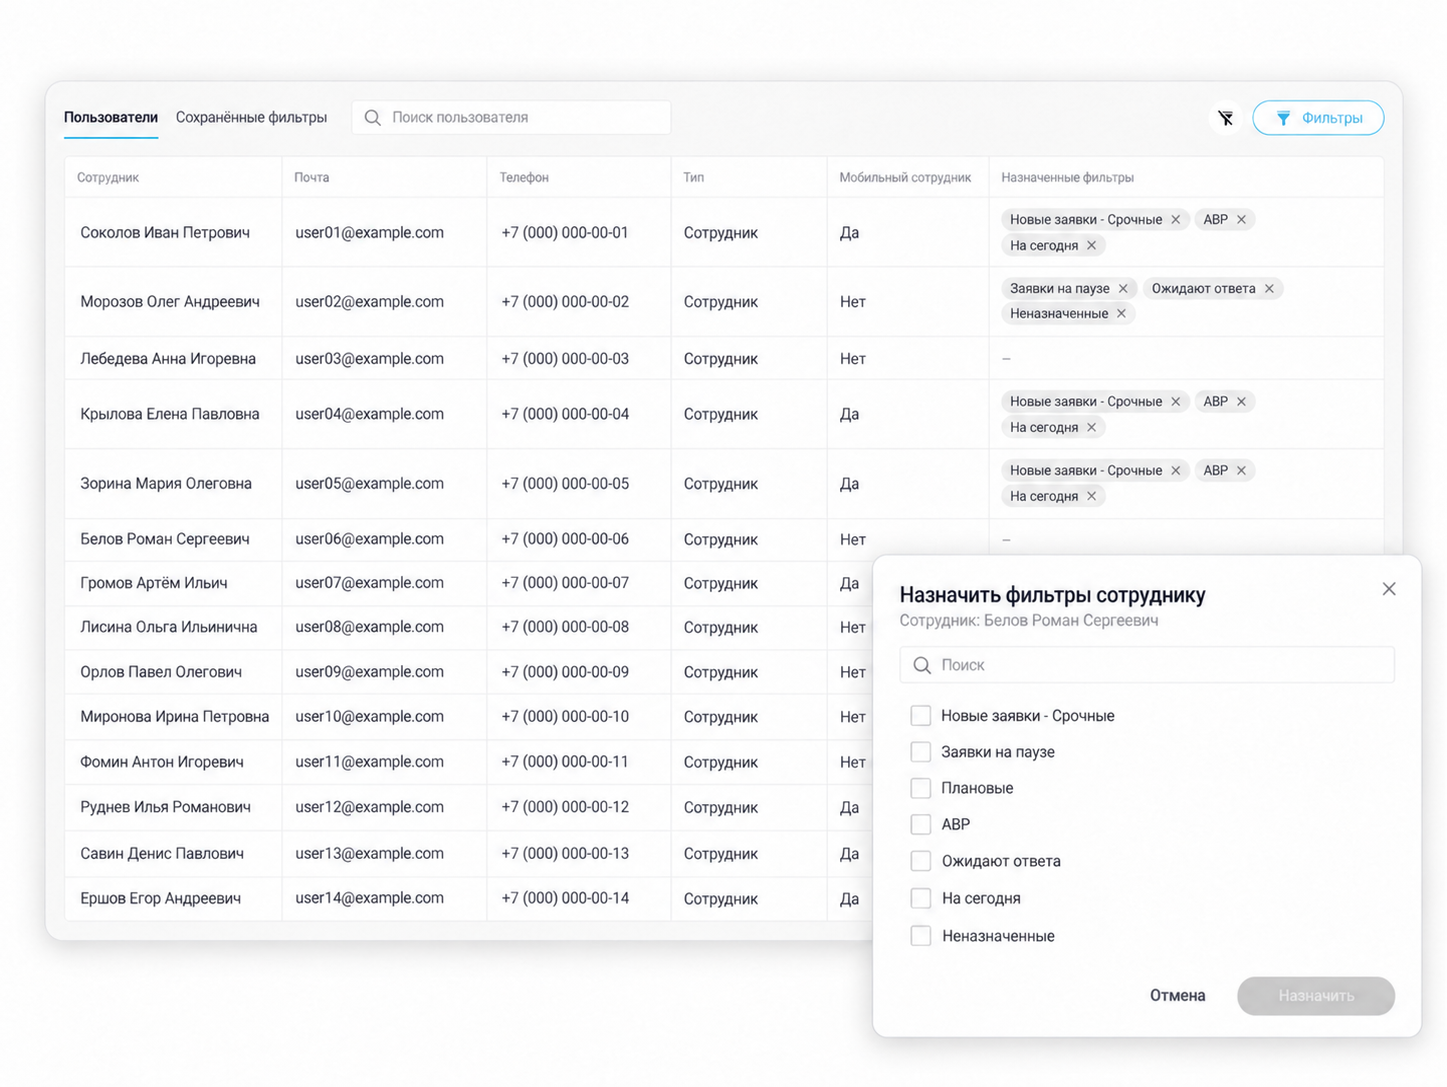Focus the Поиск пользователя search field

coord(511,118)
